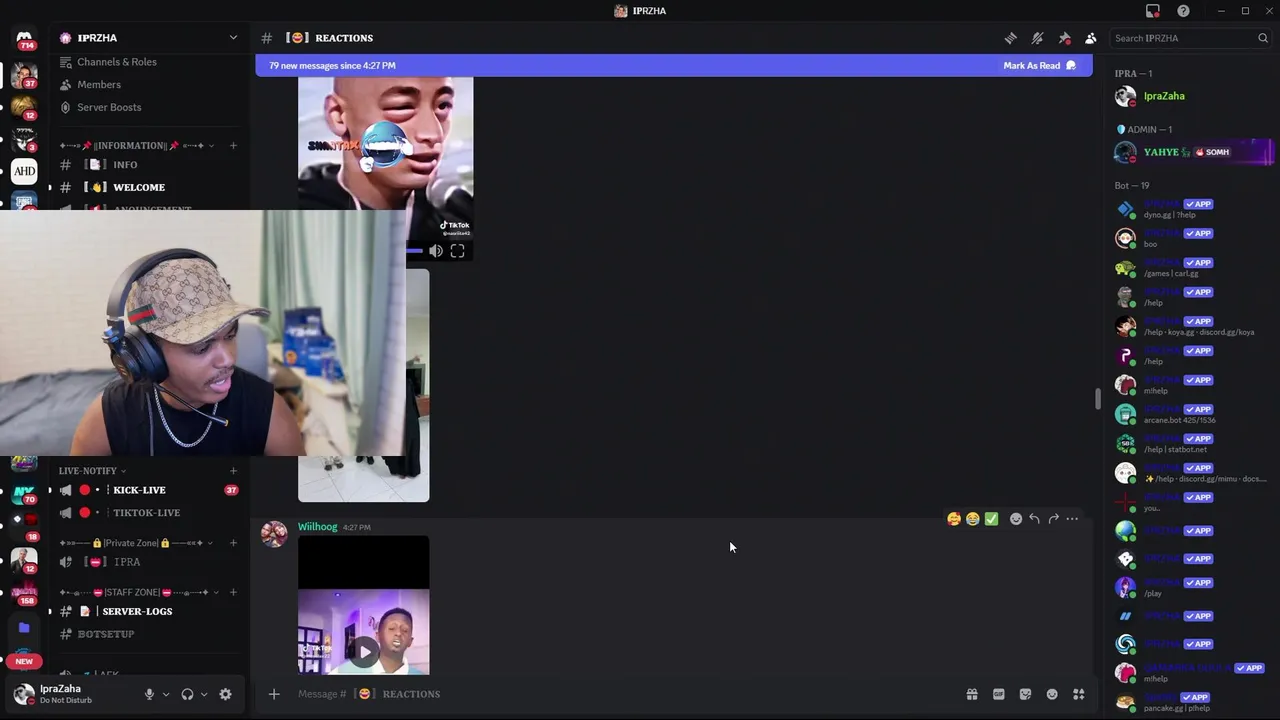
Task: Open Channels & Roles
Action: (117, 62)
